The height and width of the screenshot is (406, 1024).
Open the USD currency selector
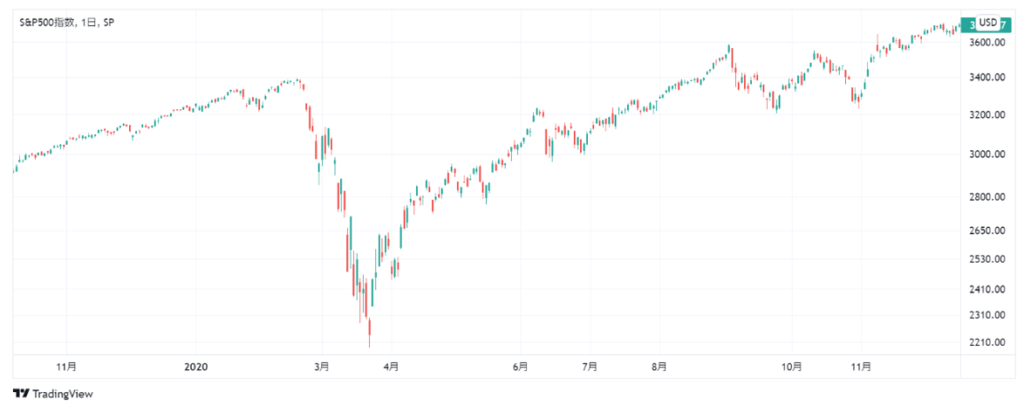pyautogui.click(x=988, y=23)
